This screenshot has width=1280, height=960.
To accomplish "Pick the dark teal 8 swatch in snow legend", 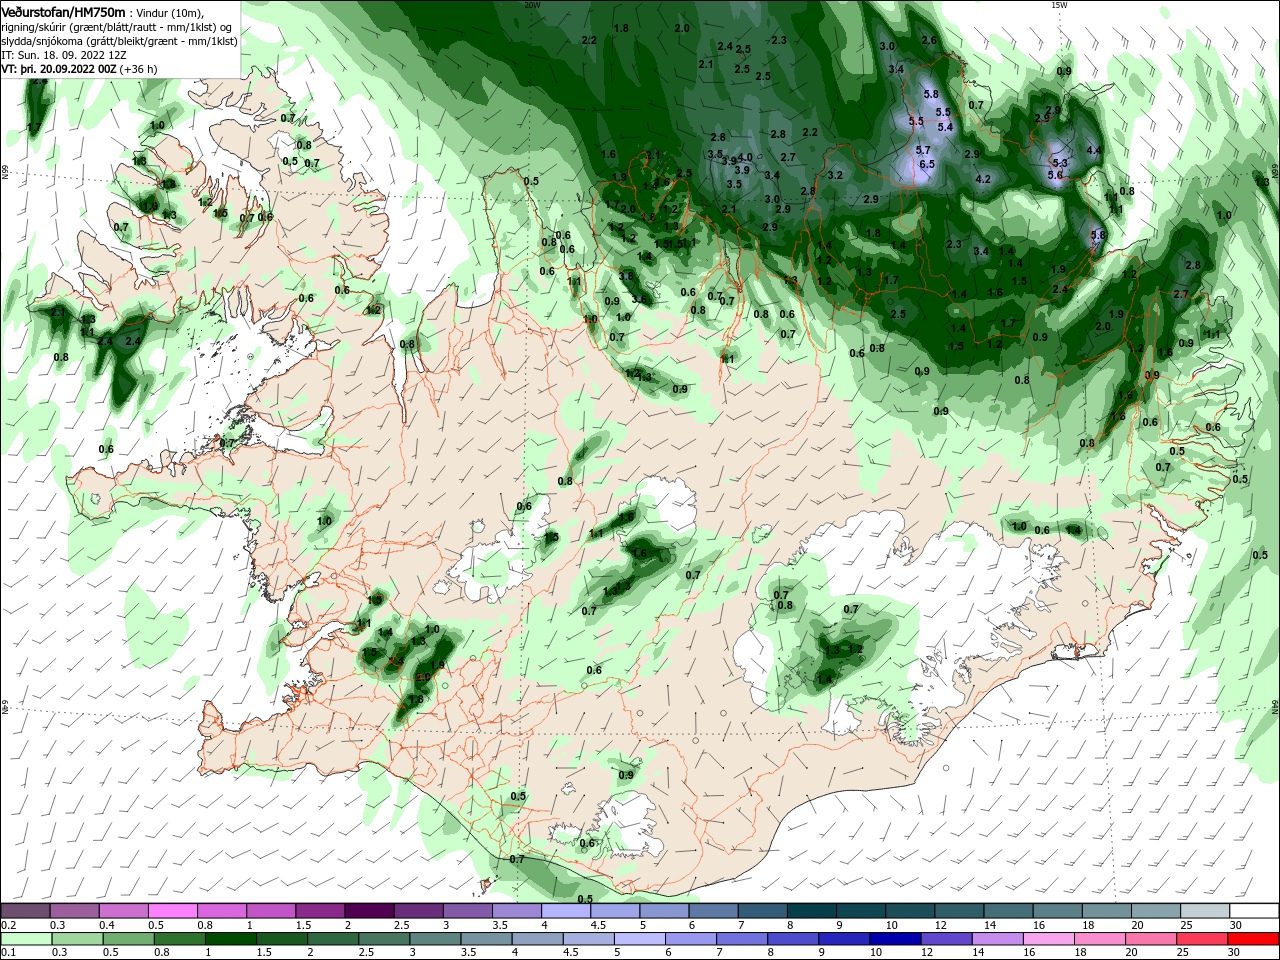I will 811,911.
